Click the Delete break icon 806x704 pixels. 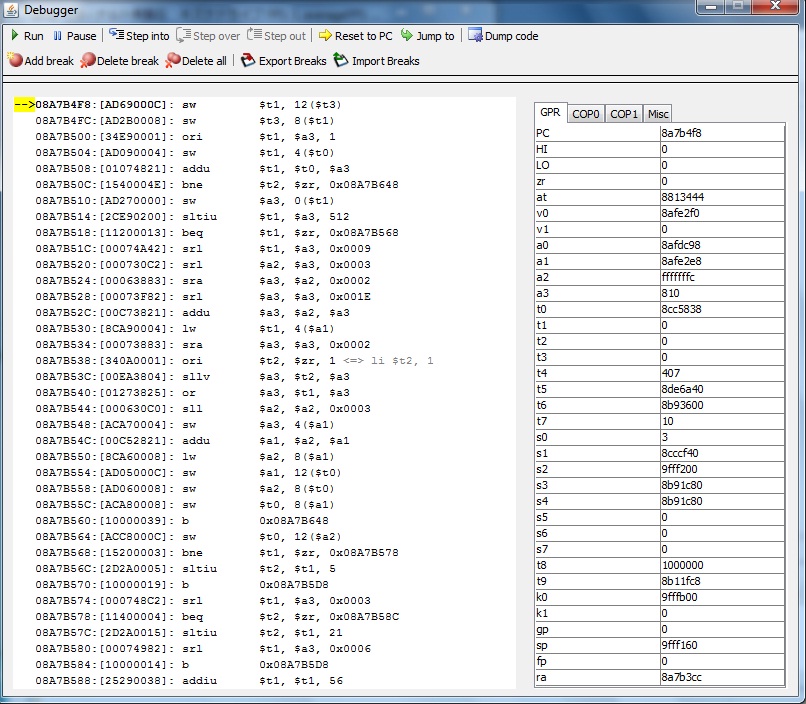tap(88, 61)
